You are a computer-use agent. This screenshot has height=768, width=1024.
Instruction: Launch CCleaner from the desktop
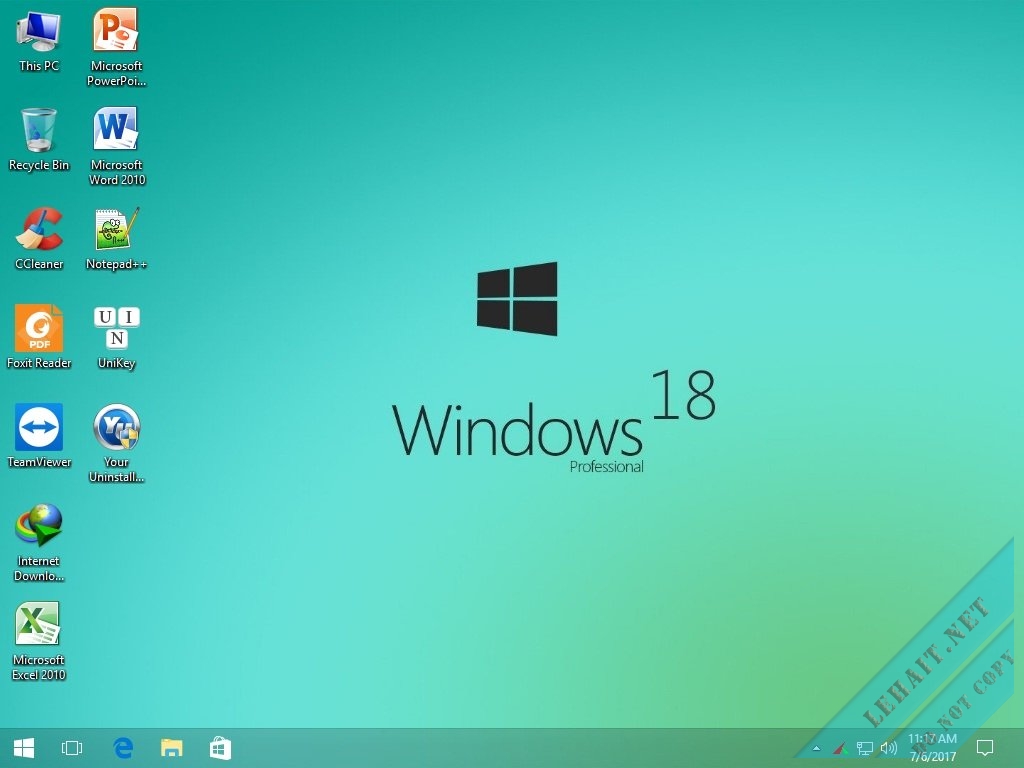[x=38, y=232]
